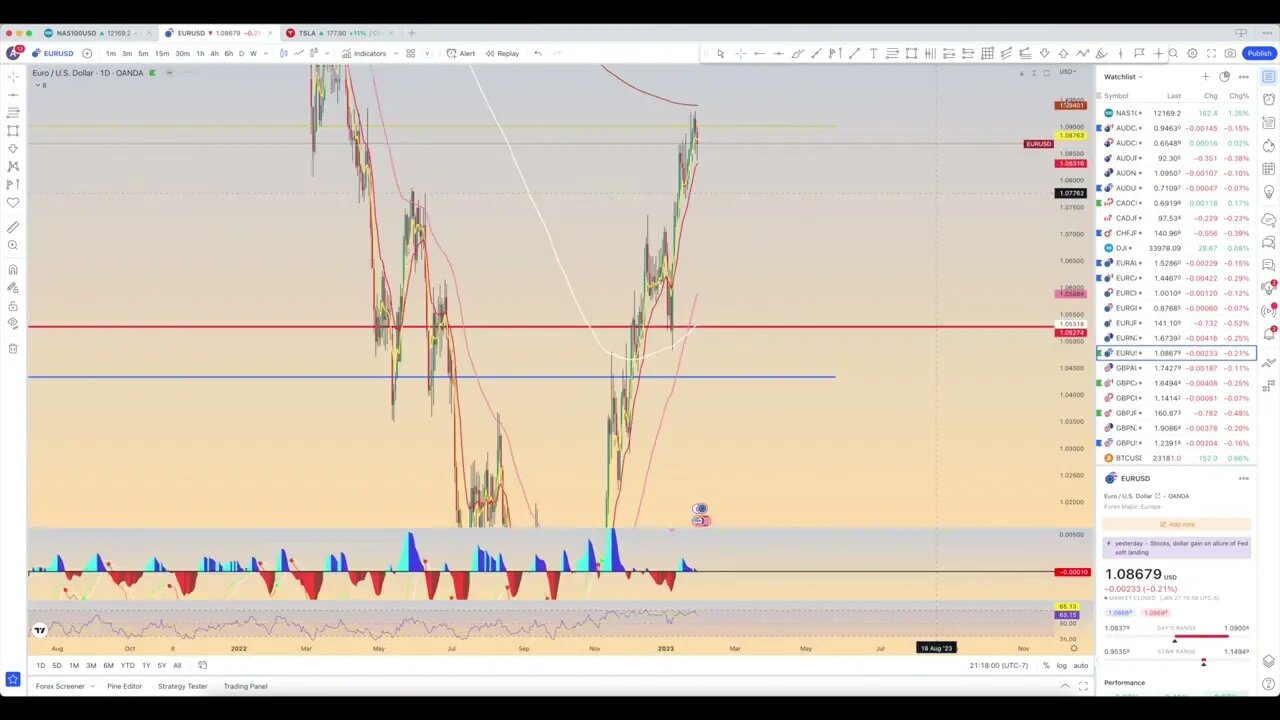The height and width of the screenshot is (720, 1280).
Task: Toggle magnet mode in left sidebar
Action: (13, 269)
